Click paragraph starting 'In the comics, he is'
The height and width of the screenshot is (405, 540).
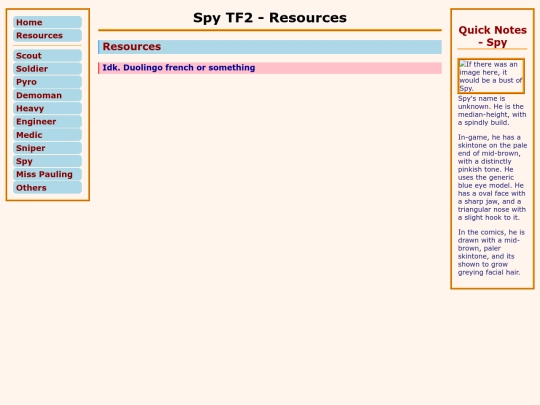pos(492,252)
